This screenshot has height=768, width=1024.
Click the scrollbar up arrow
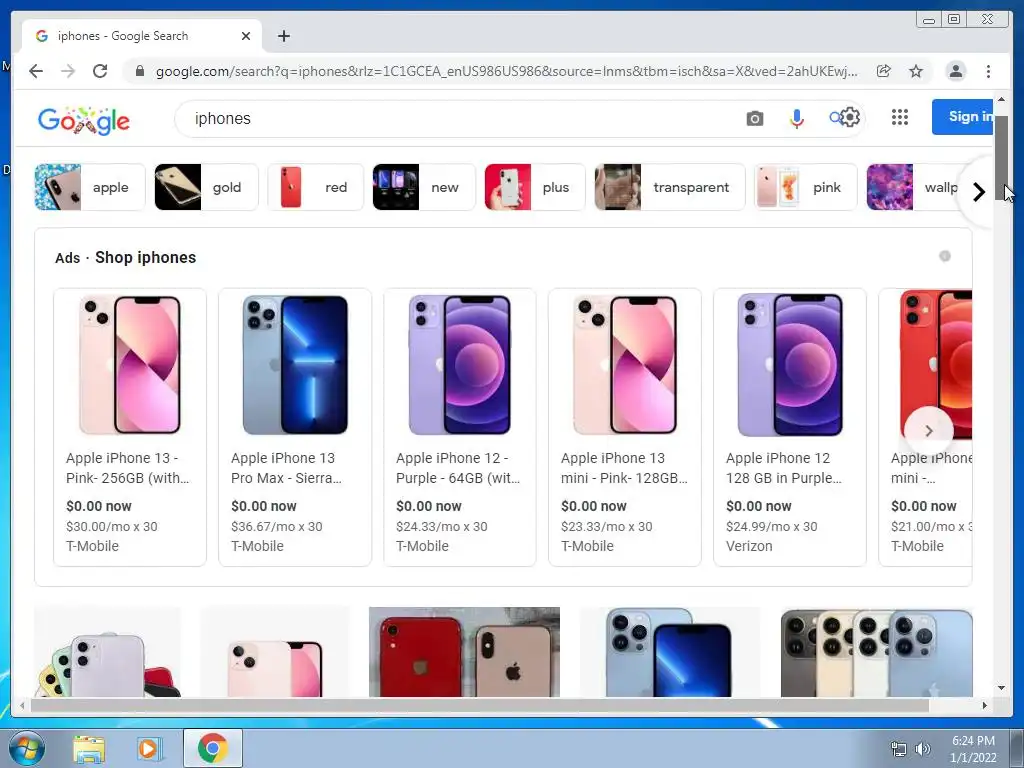[1001, 100]
